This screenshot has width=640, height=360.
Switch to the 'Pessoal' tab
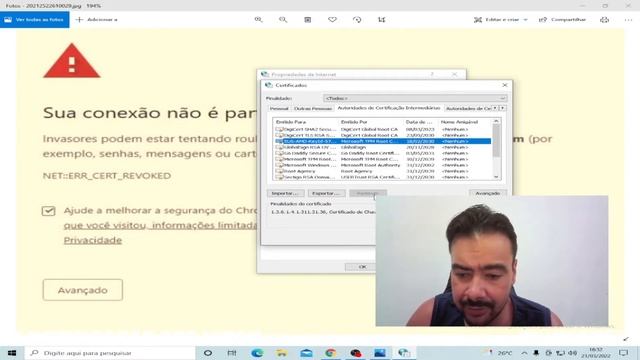tap(279, 109)
